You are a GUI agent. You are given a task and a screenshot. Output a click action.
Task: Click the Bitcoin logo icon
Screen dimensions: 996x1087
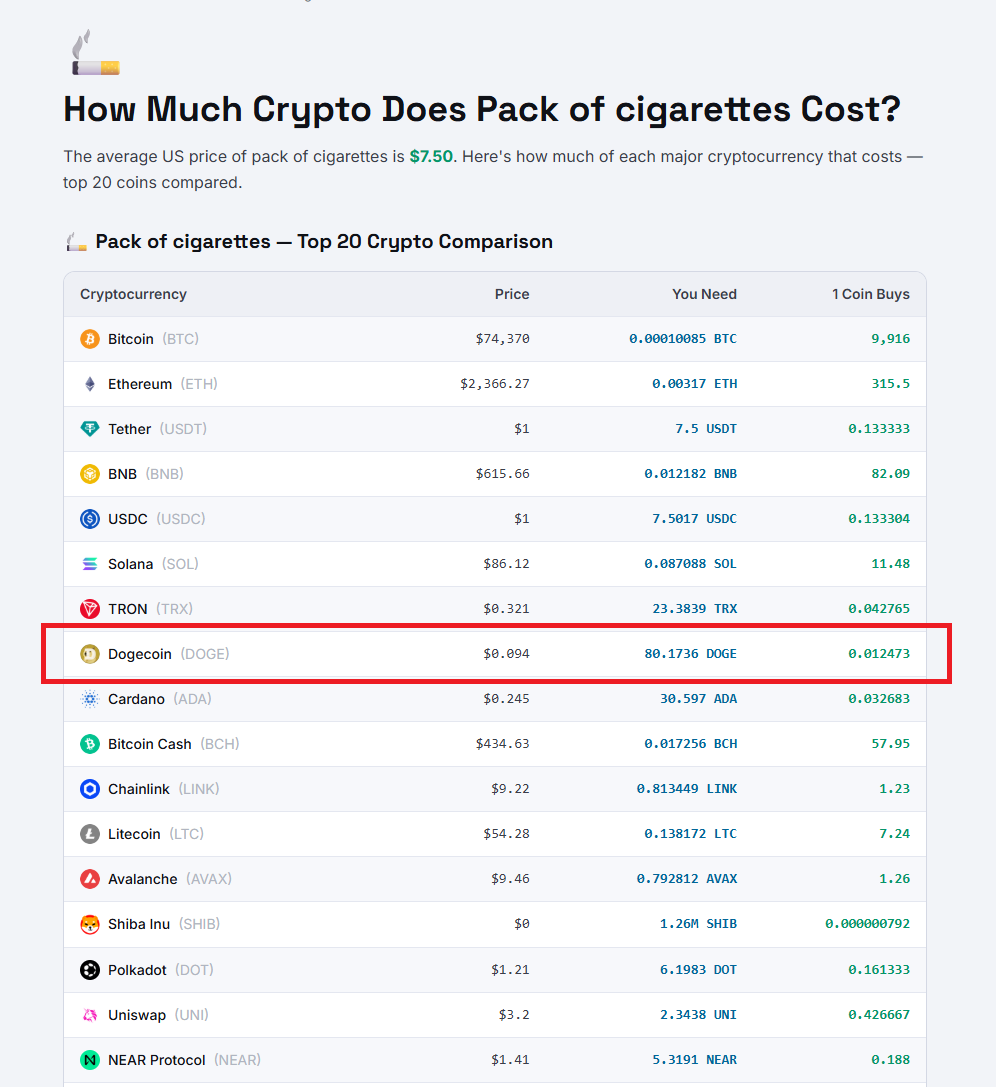92,338
